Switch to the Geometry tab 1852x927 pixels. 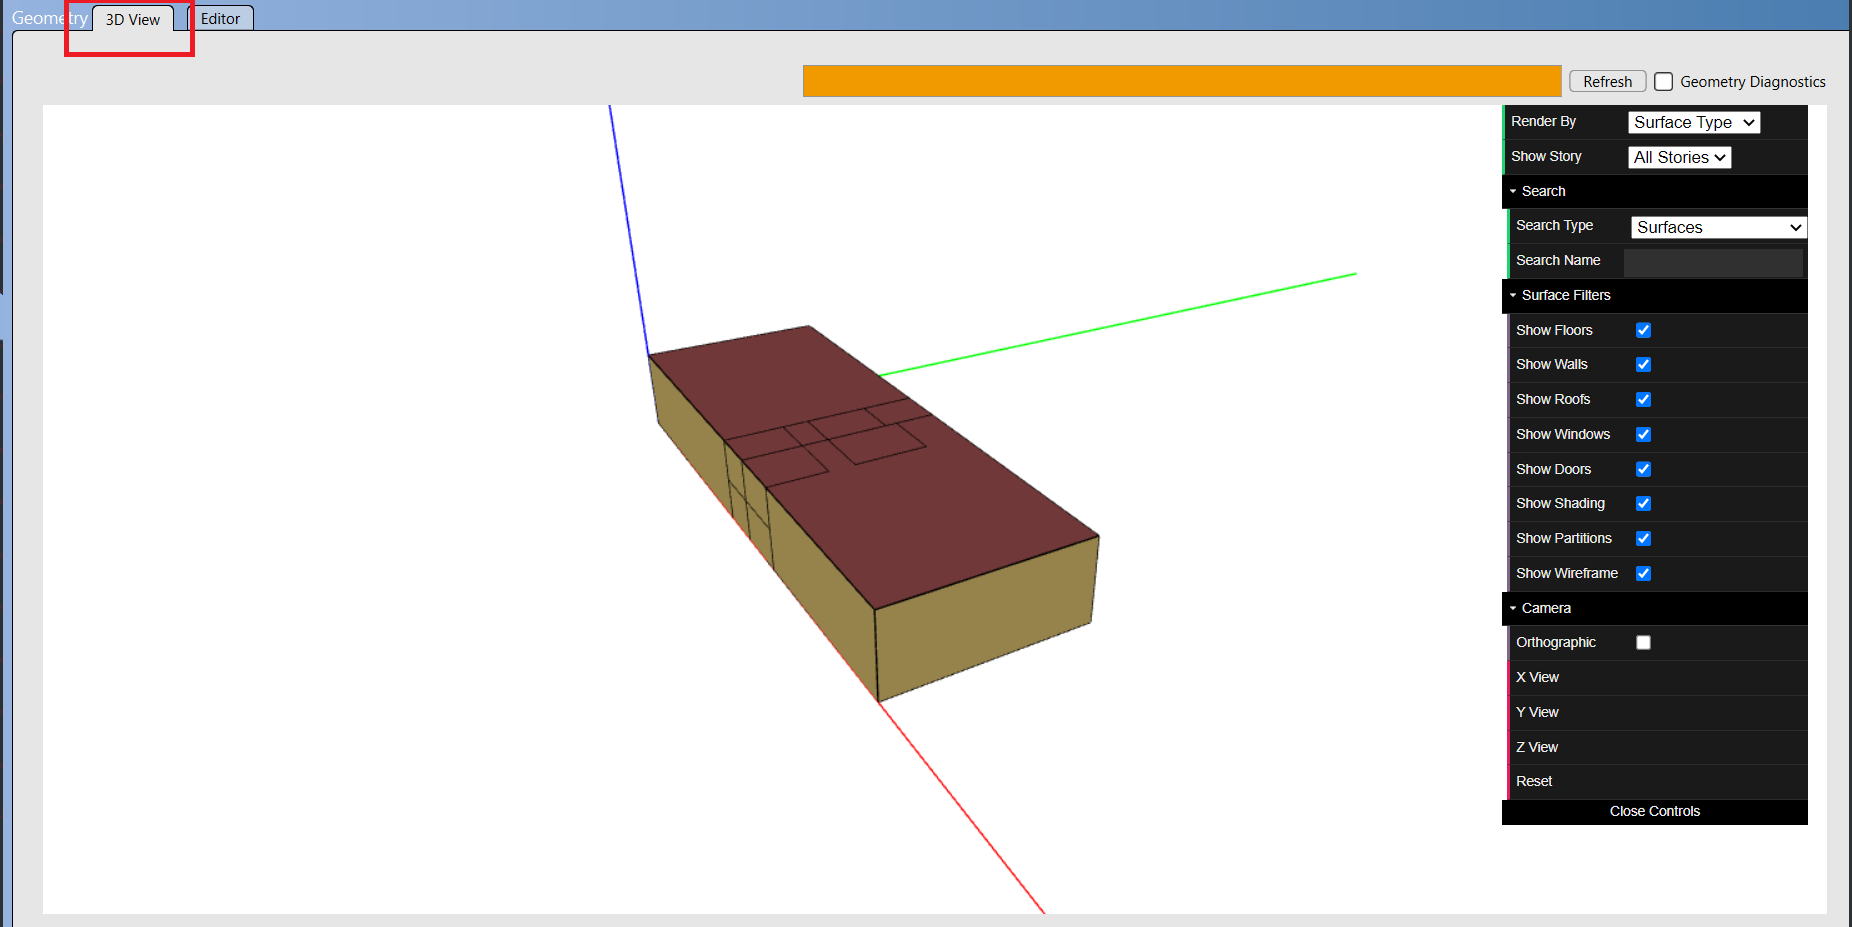[x=48, y=17]
